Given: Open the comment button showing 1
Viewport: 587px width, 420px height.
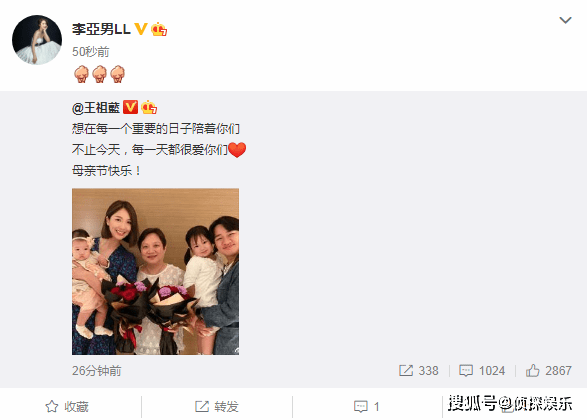Looking at the screenshot, I should (x=367, y=407).
